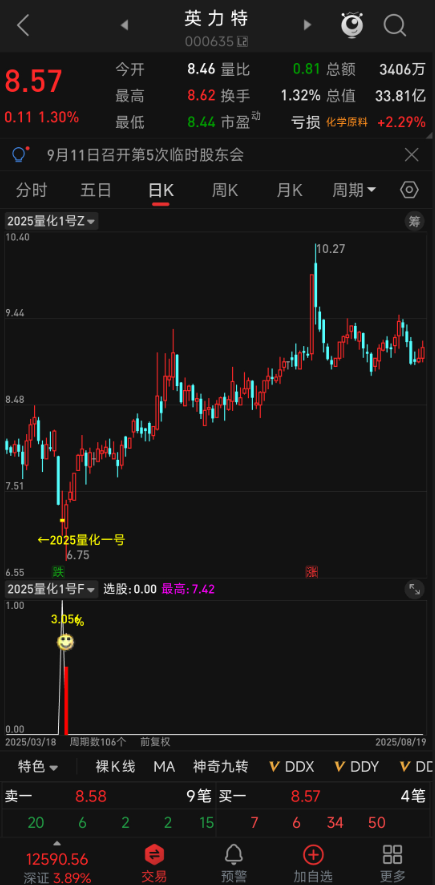The height and width of the screenshot is (885, 435).
Task: Open the 周期 period dropdown
Action: 354,190
